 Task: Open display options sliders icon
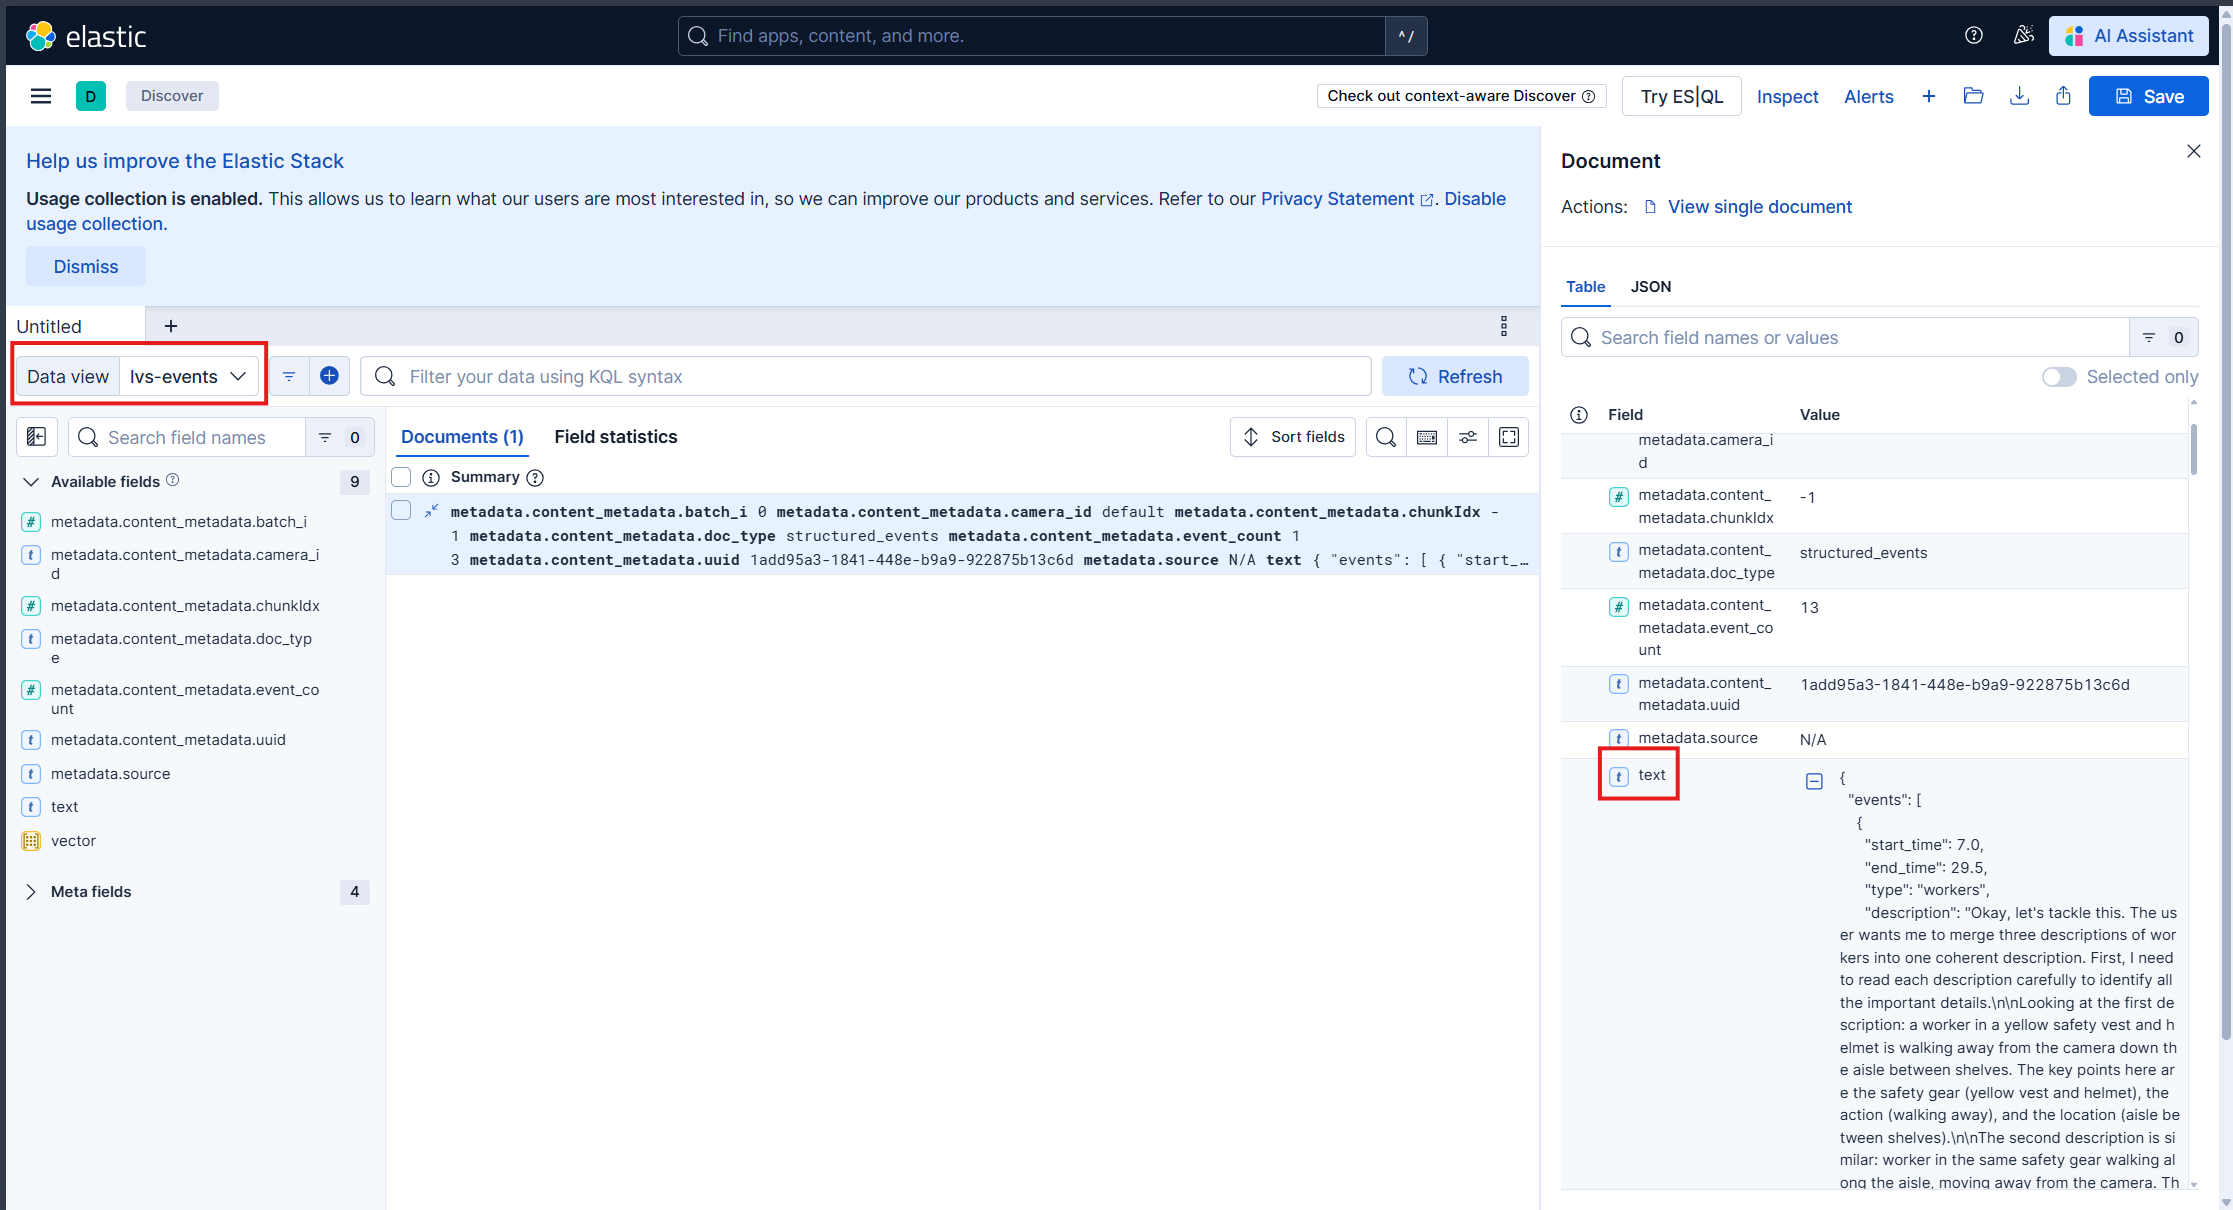tap(1468, 437)
